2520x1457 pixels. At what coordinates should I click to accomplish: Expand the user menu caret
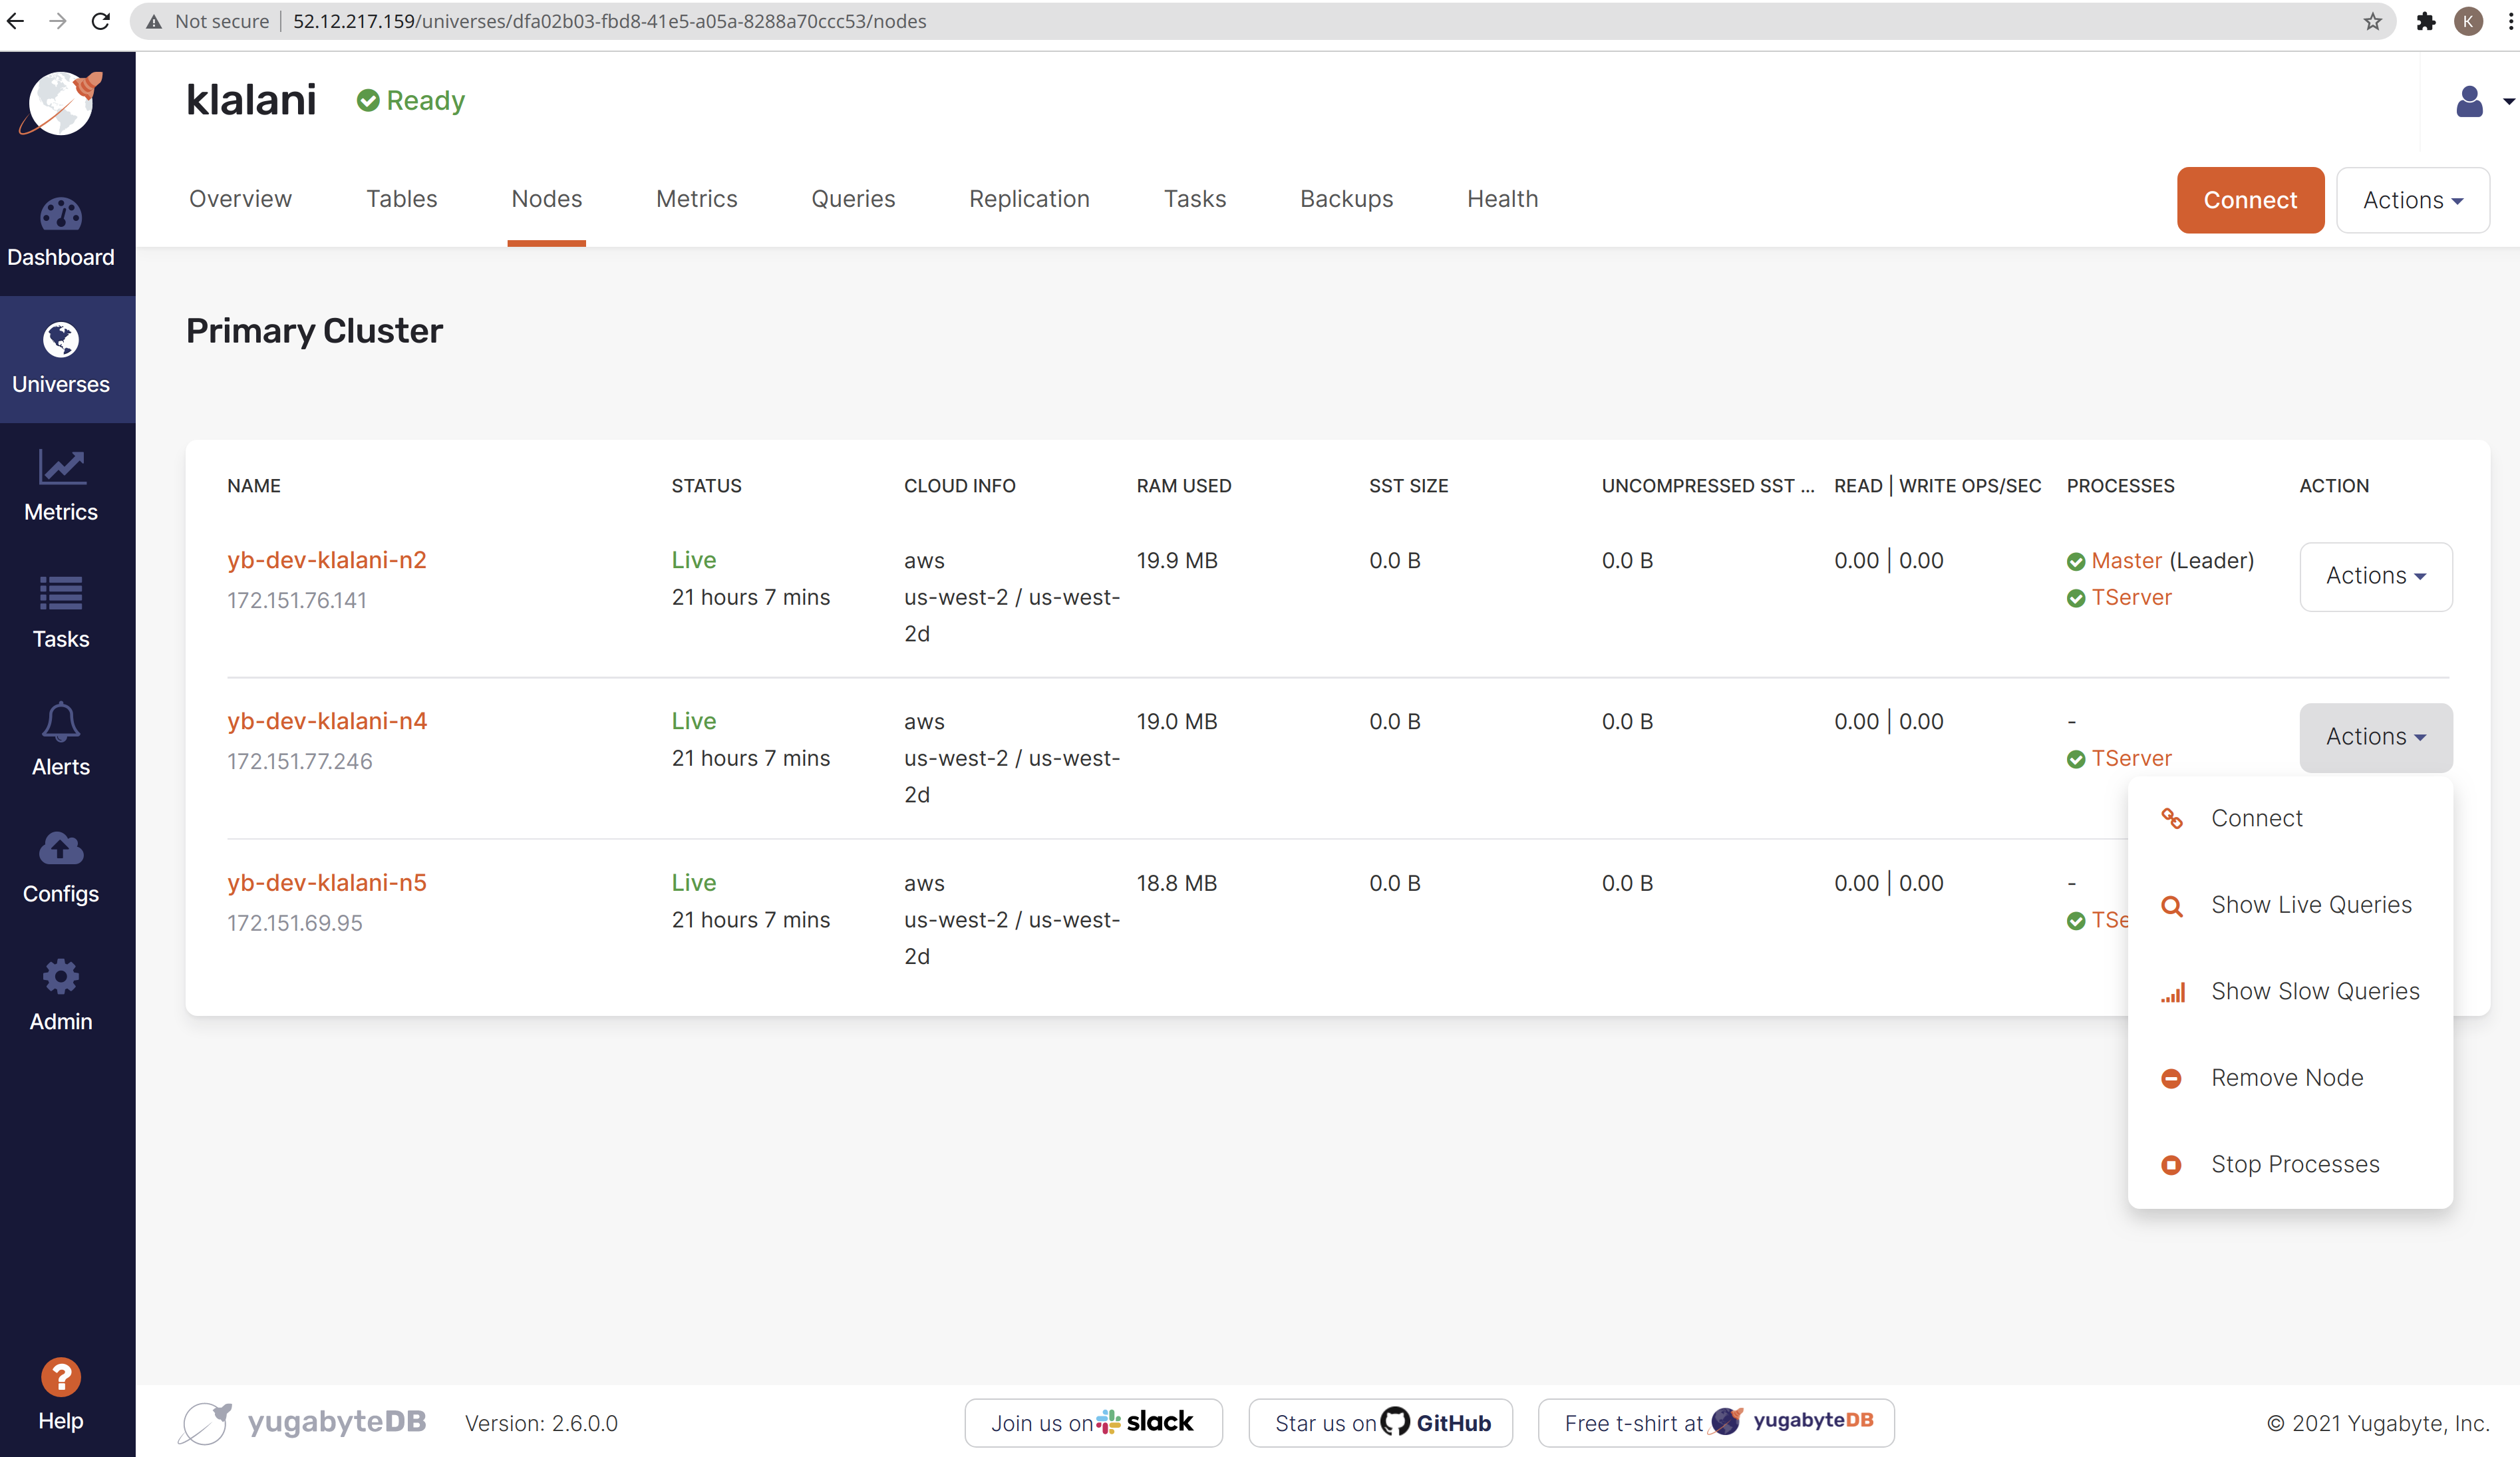[x=2508, y=102]
